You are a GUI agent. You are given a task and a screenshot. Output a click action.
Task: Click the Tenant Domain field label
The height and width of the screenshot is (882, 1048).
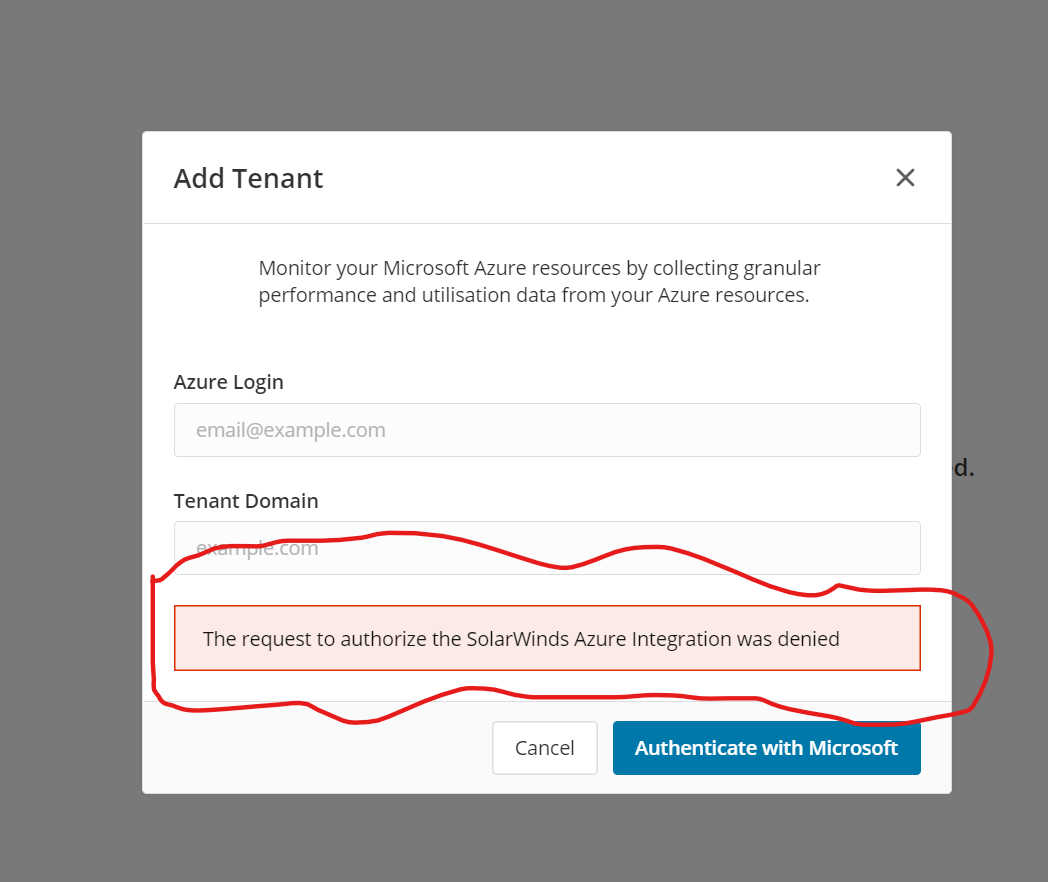point(246,500)
